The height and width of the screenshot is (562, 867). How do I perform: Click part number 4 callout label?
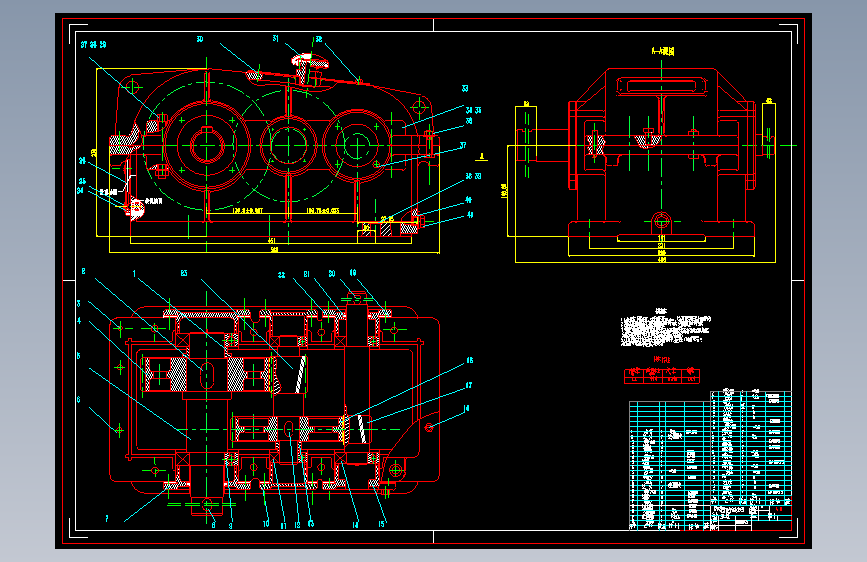(x=79, y=321)
